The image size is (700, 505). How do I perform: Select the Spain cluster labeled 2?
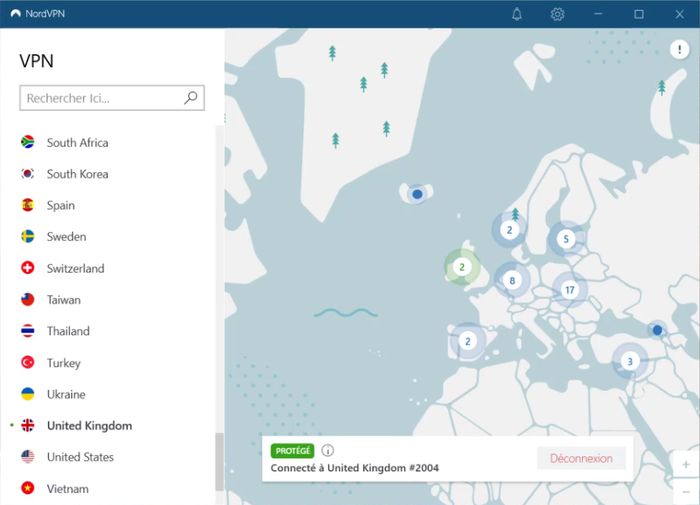tap(467, 342)
